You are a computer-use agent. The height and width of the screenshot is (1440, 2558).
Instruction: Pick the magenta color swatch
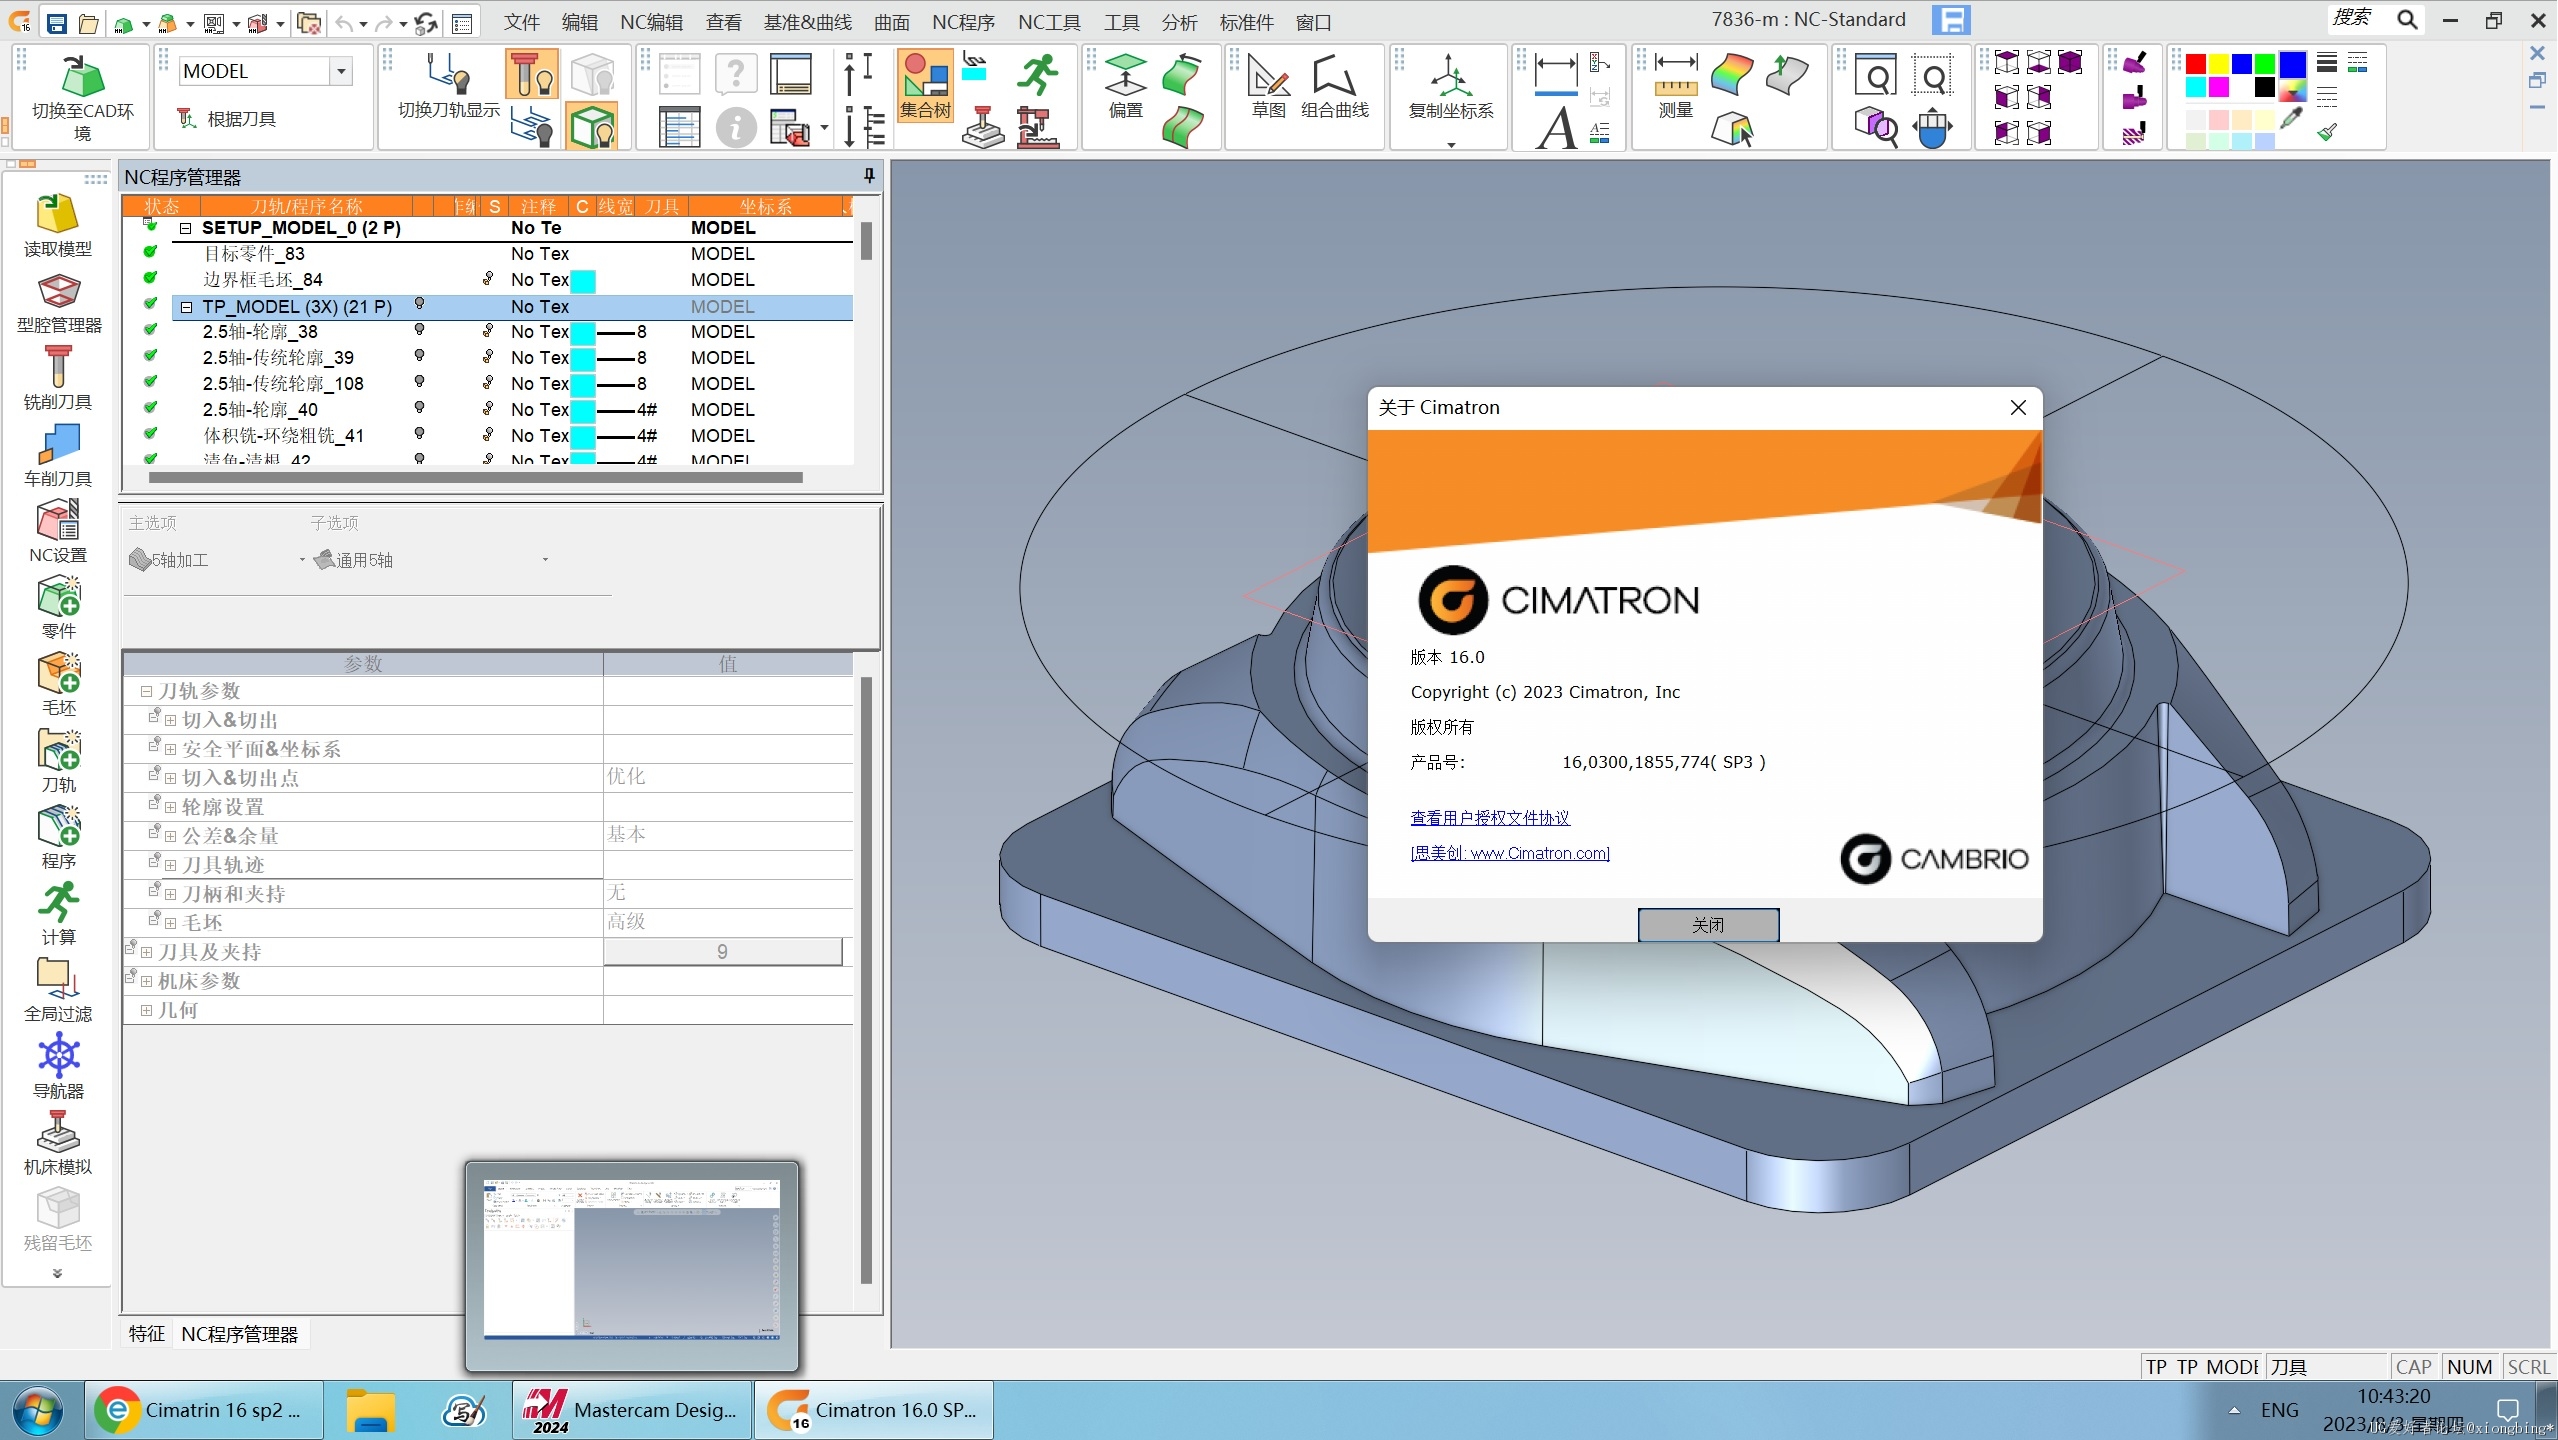tap(2218, 87)
